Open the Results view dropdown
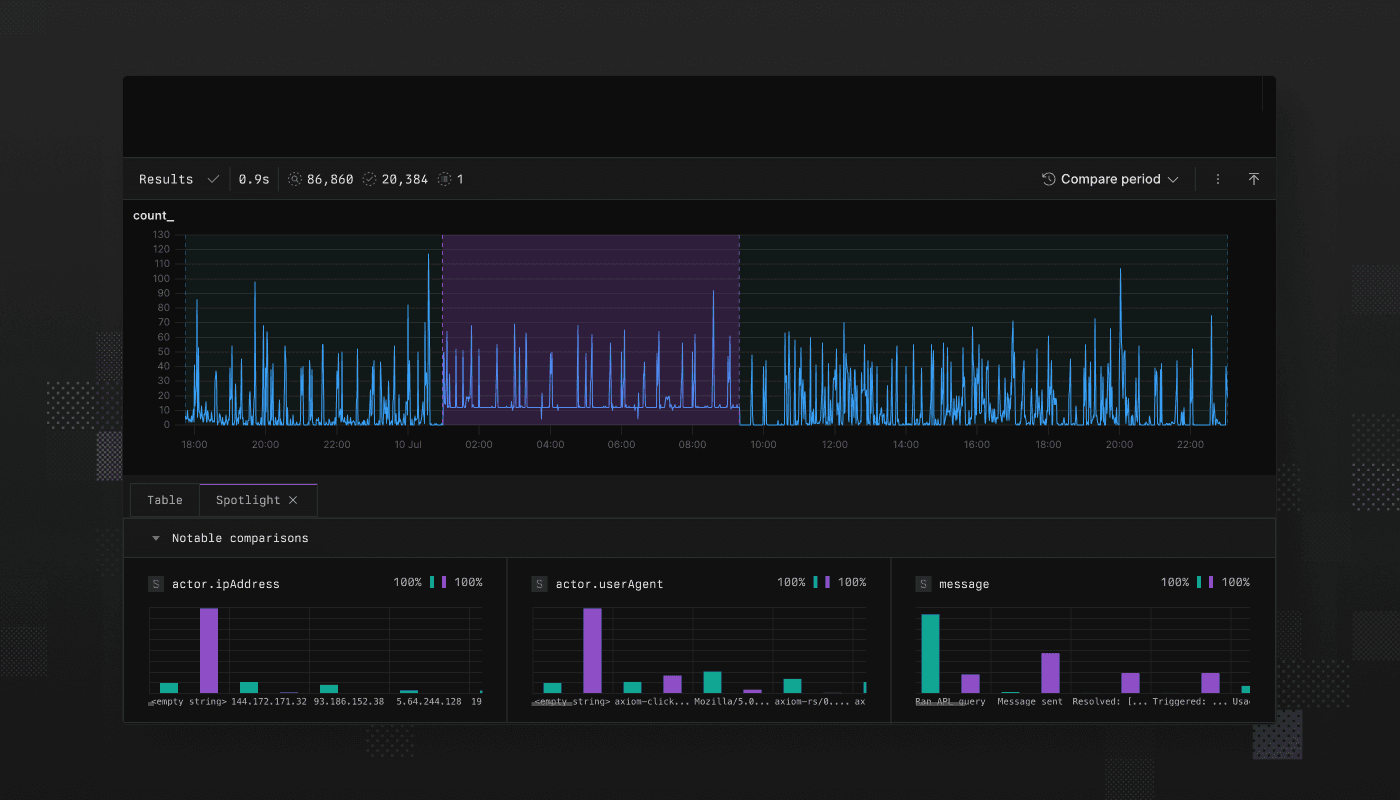The image size is (1400, 800). click(178, 178)
